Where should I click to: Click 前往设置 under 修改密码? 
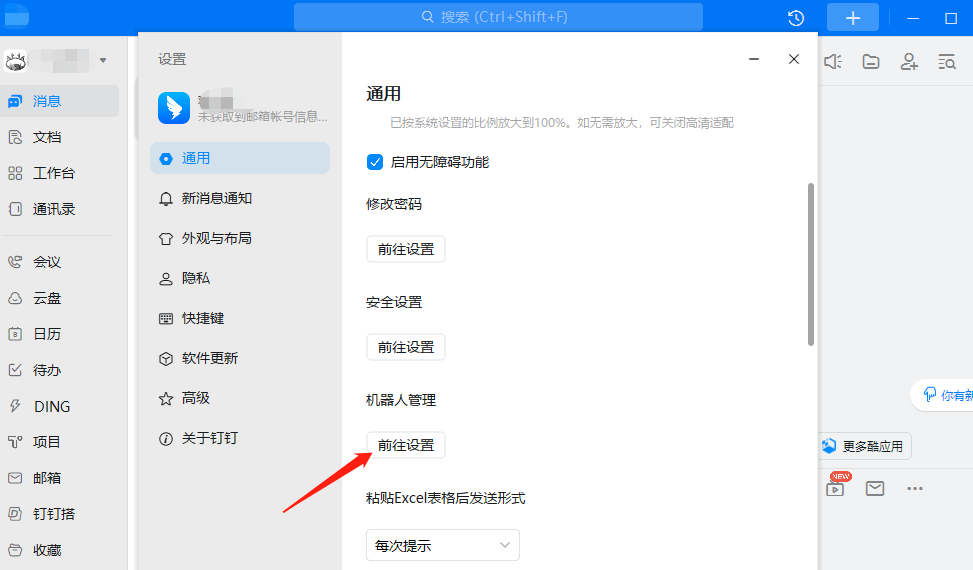click(406, 249)
